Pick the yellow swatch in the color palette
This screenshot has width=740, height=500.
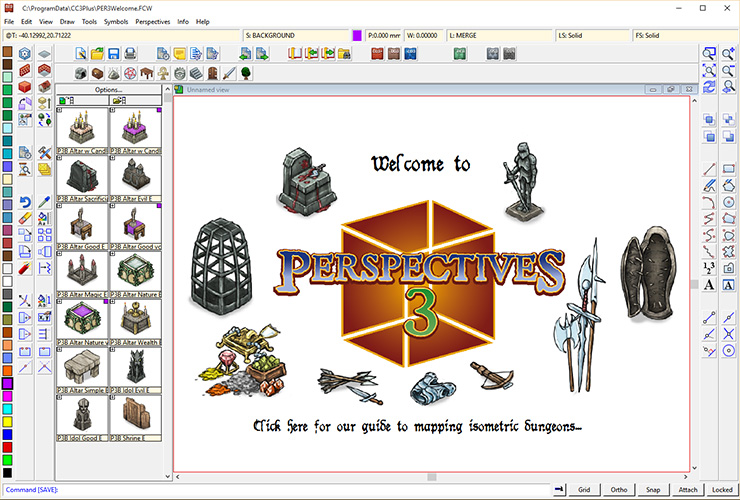pyautogui.click(x=8, y=421)
